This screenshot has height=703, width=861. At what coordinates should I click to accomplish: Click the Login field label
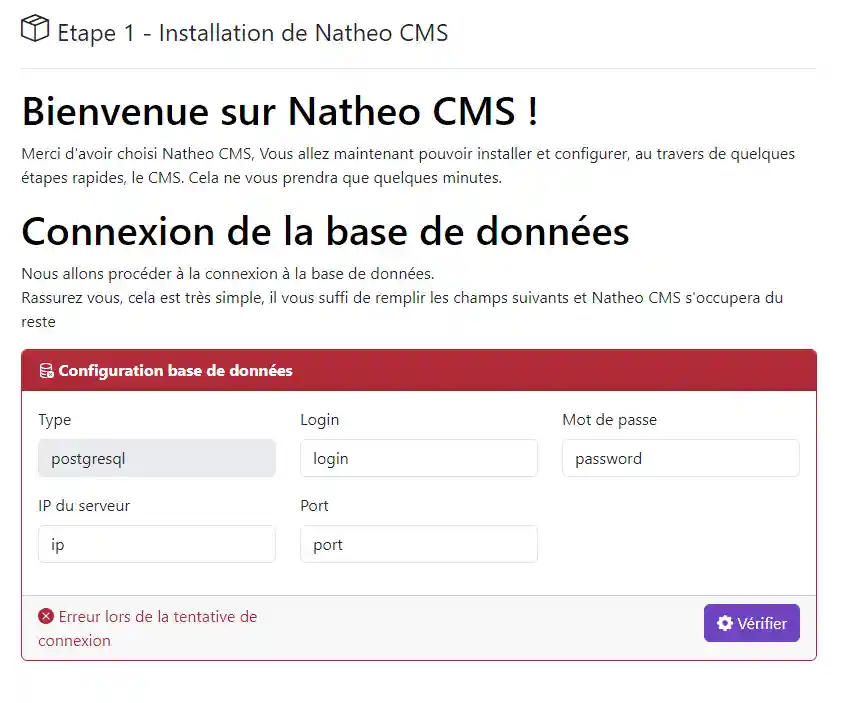(319, 420)
